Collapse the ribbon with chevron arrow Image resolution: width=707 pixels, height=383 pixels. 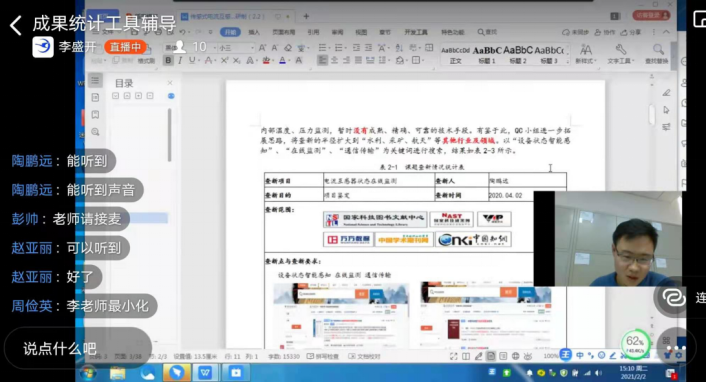pyautogui.click(x=666, y=32)
